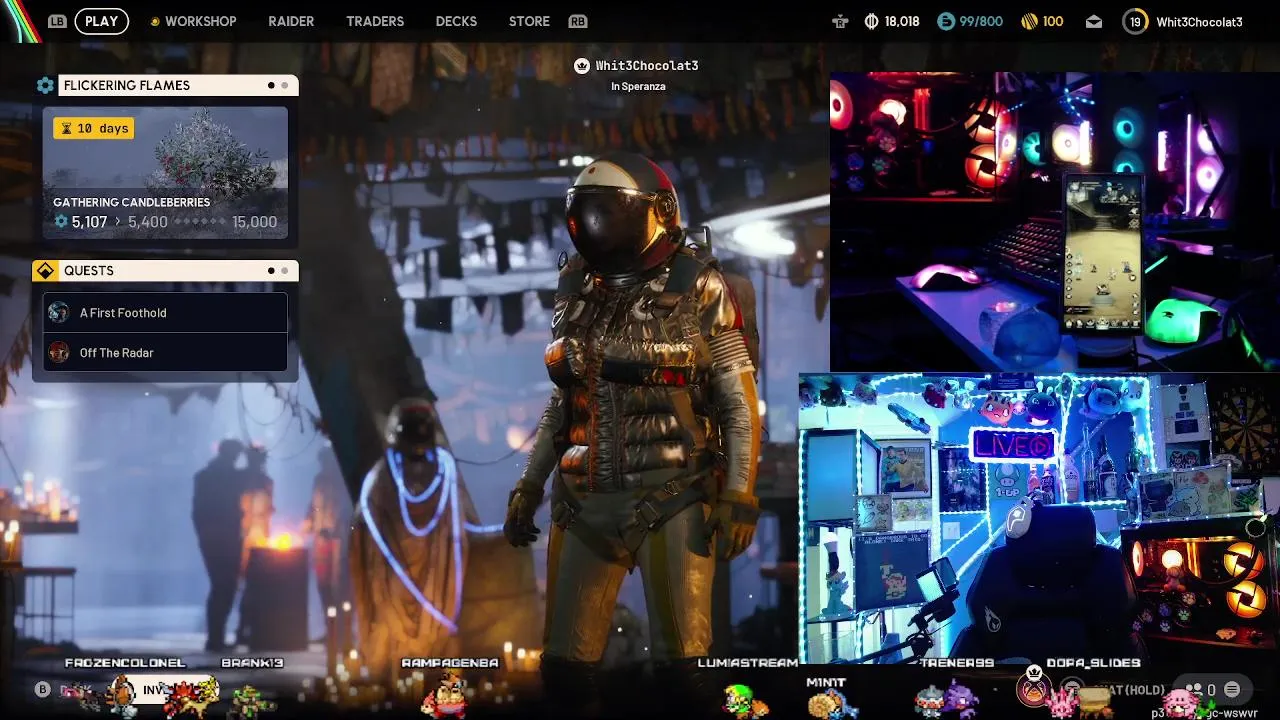Click the RB bumper icon
Viewport: 1280px width, 720px height.
(577, 21)
